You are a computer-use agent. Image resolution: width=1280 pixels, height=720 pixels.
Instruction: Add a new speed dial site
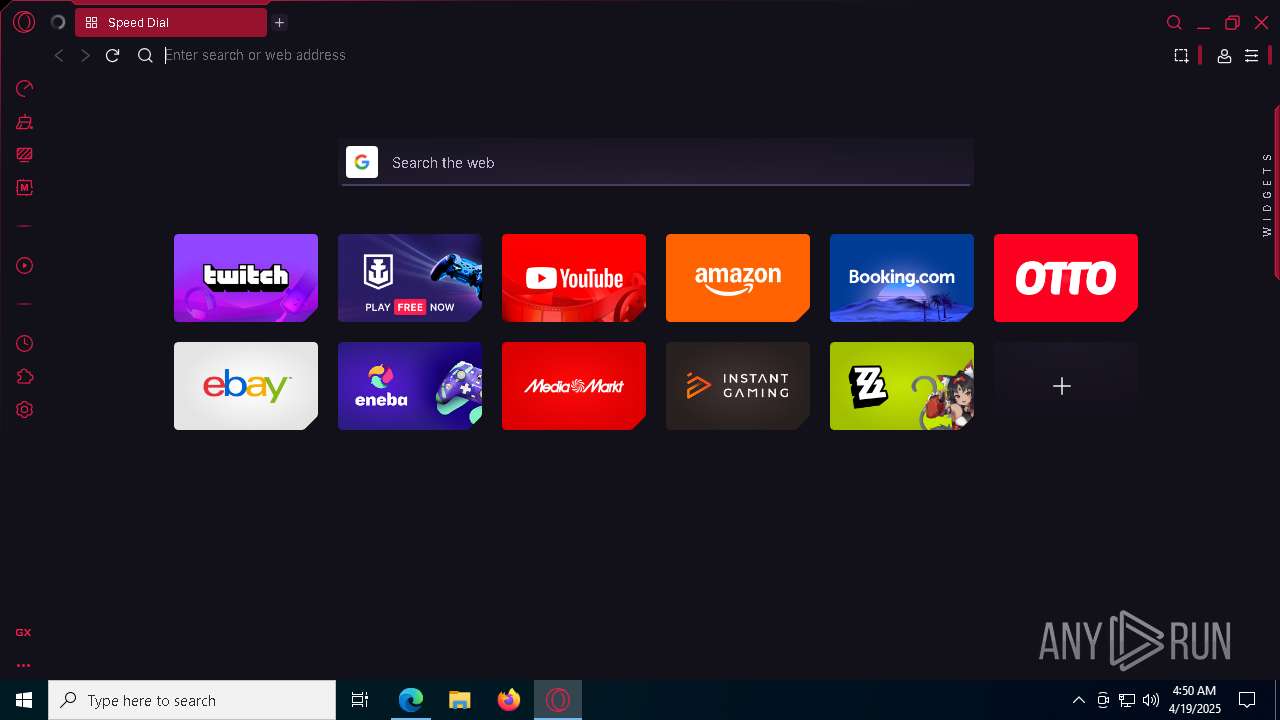click(1066, 386)
